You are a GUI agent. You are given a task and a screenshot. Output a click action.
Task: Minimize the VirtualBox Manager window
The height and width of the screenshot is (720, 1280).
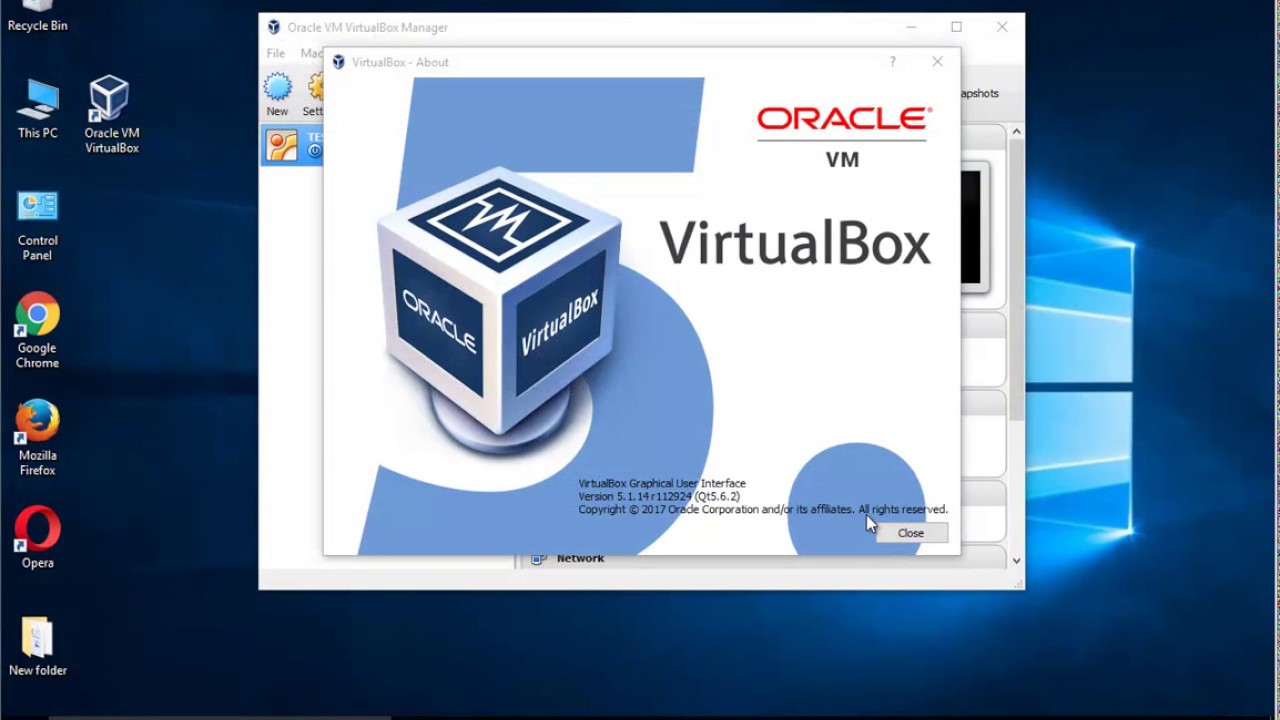click(911, 27)
